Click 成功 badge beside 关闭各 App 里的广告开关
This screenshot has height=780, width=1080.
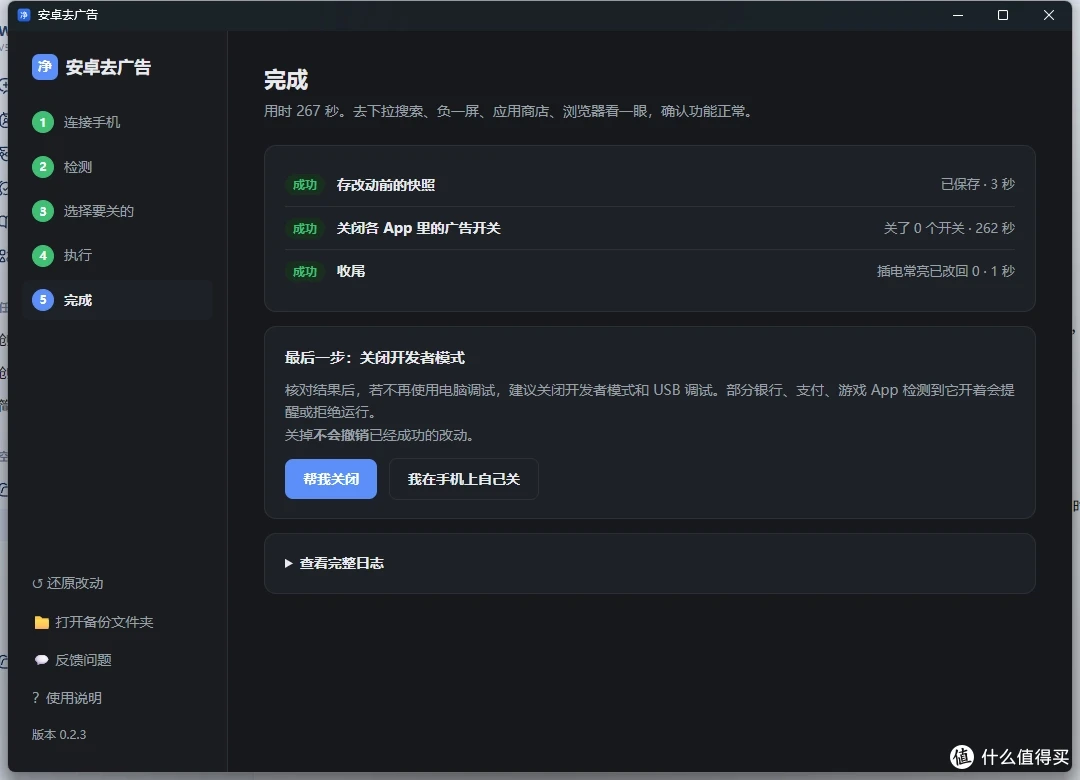click(304, 229)
